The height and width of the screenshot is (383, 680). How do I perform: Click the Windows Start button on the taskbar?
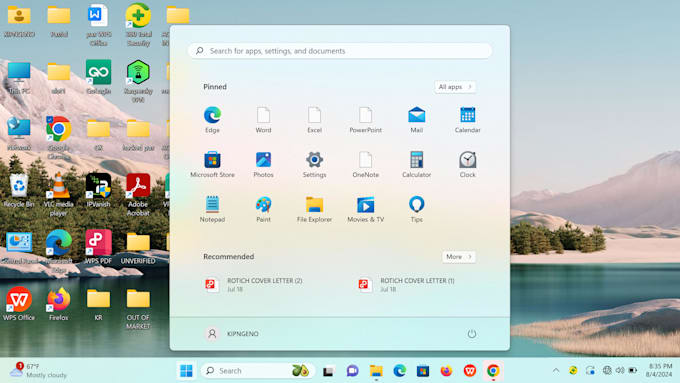click(x=186, y=371)
